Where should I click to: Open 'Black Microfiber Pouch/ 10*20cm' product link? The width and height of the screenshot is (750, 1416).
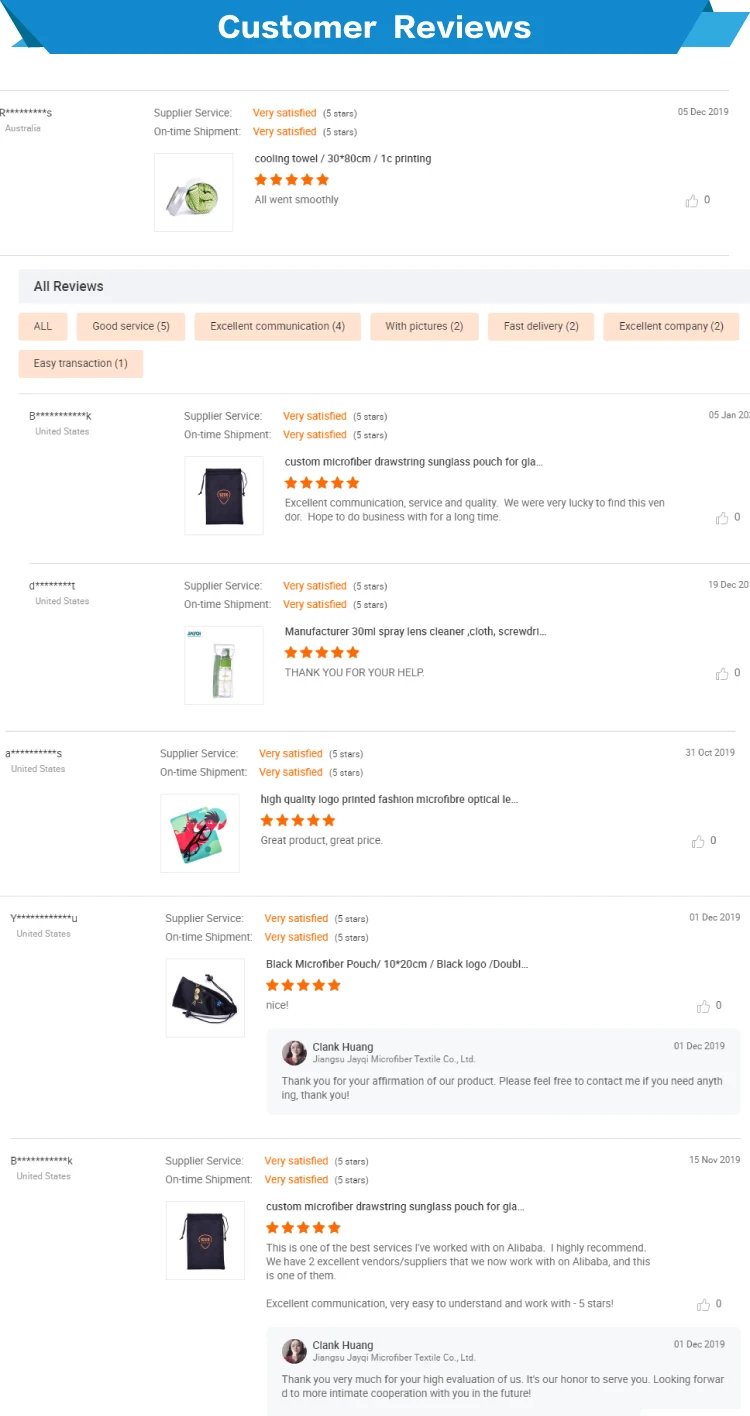pos(397,965)
